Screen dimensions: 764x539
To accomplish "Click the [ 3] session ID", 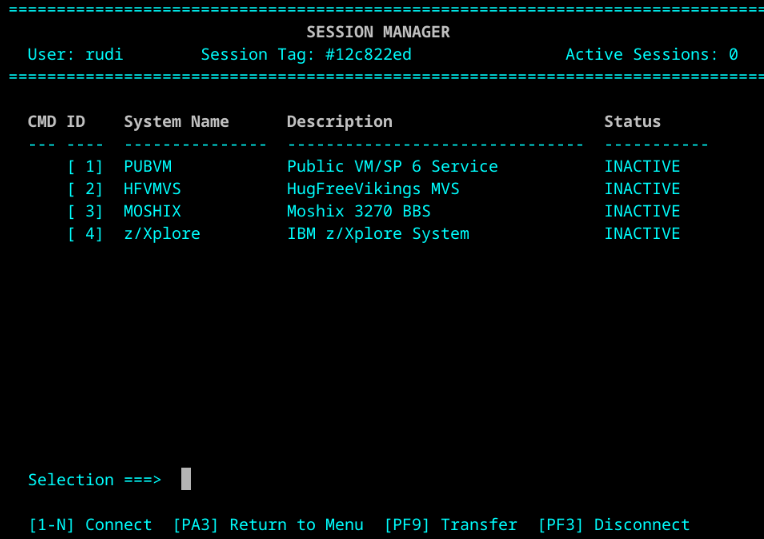I will 85,212.
